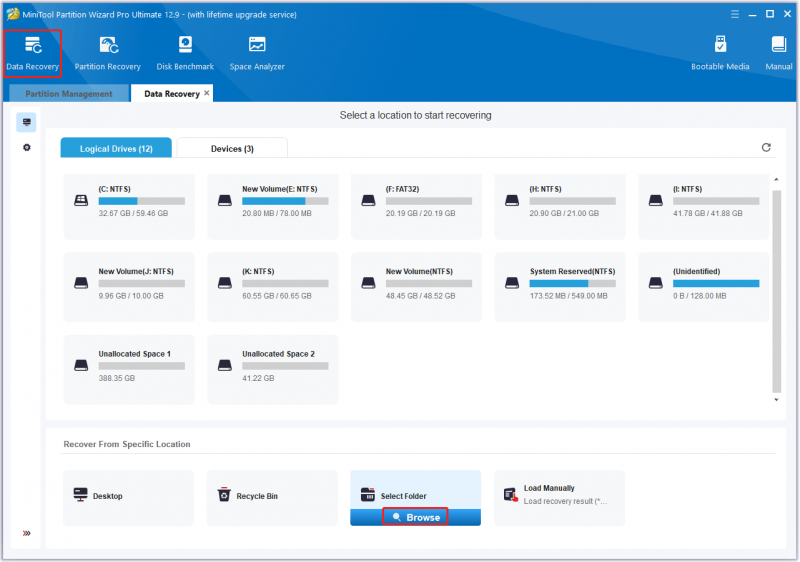Viewport: 800px width, 562px height.
Task: Select the H: NTFS drive icon
Action: click(x=512, y=200)
